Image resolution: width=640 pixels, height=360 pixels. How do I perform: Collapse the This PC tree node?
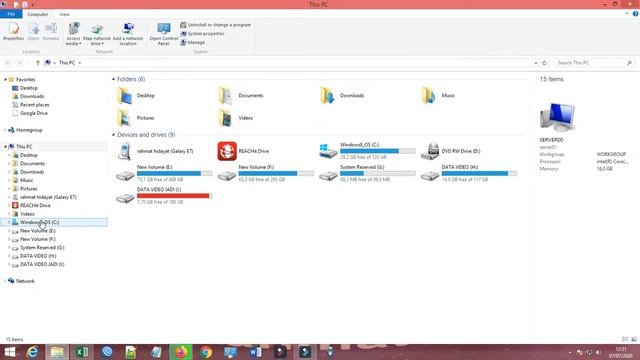5,147
